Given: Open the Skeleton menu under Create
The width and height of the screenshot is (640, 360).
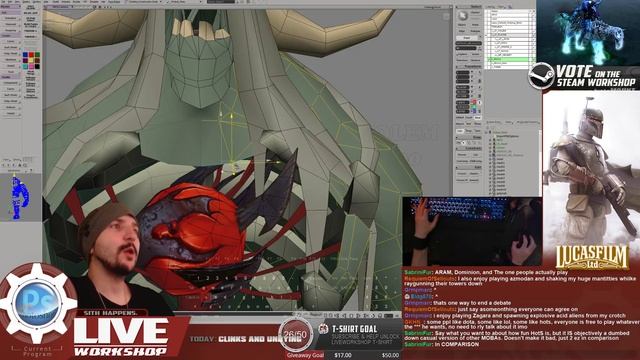Looking at the screenshot, I should point(11,60).
